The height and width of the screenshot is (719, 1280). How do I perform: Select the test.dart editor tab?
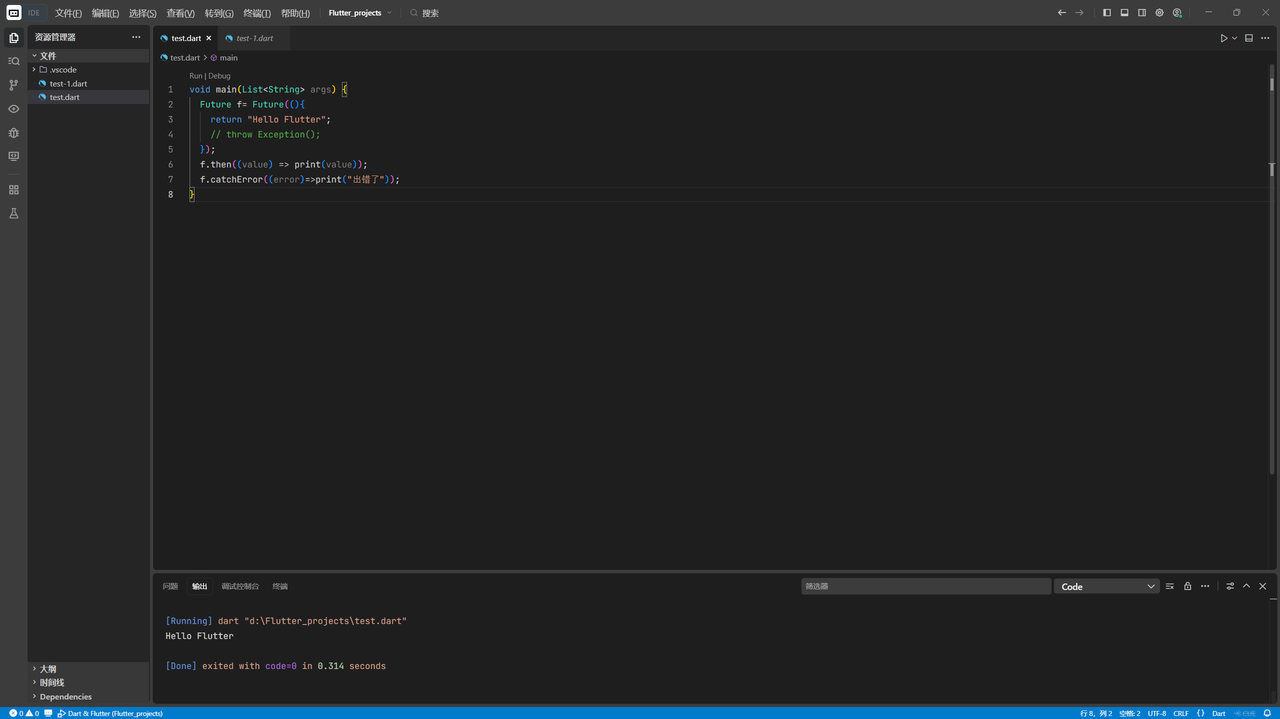coord(185,38)
